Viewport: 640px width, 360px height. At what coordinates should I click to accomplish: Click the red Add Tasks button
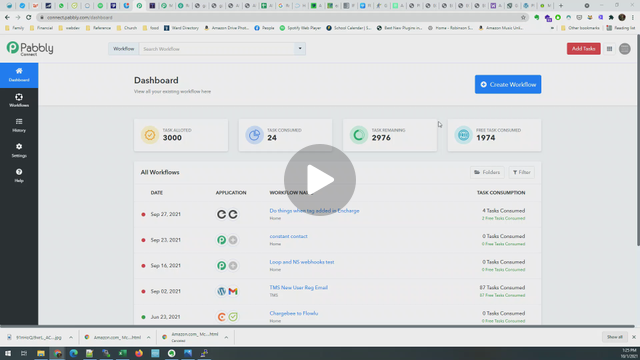click(583, 49)
